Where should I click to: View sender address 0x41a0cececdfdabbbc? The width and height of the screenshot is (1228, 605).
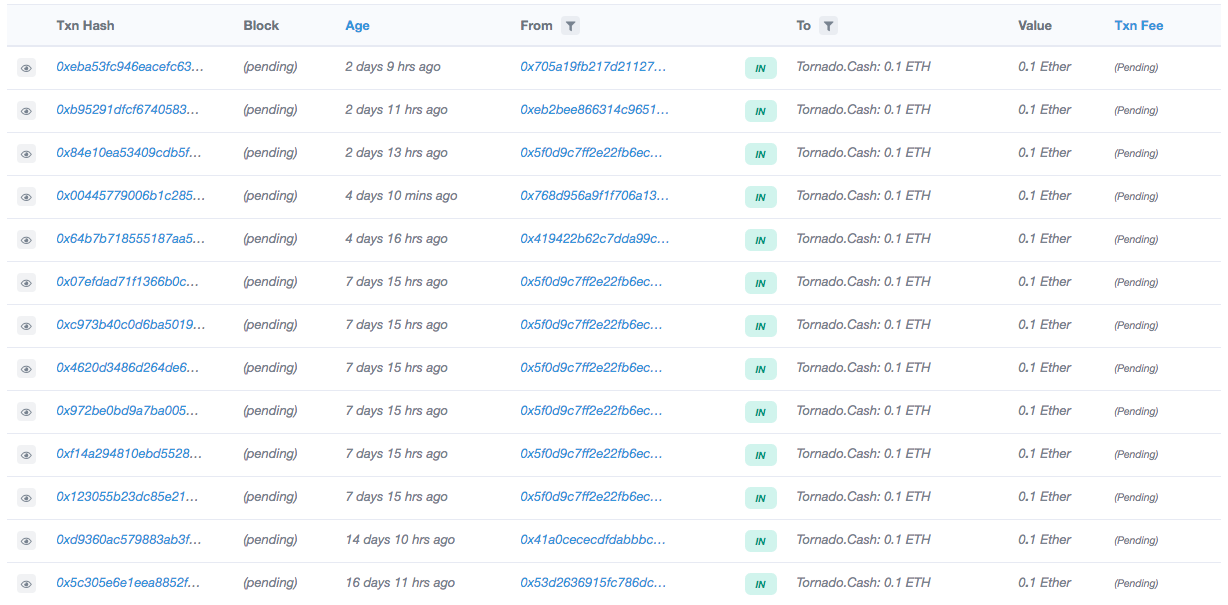pos(594,540)
